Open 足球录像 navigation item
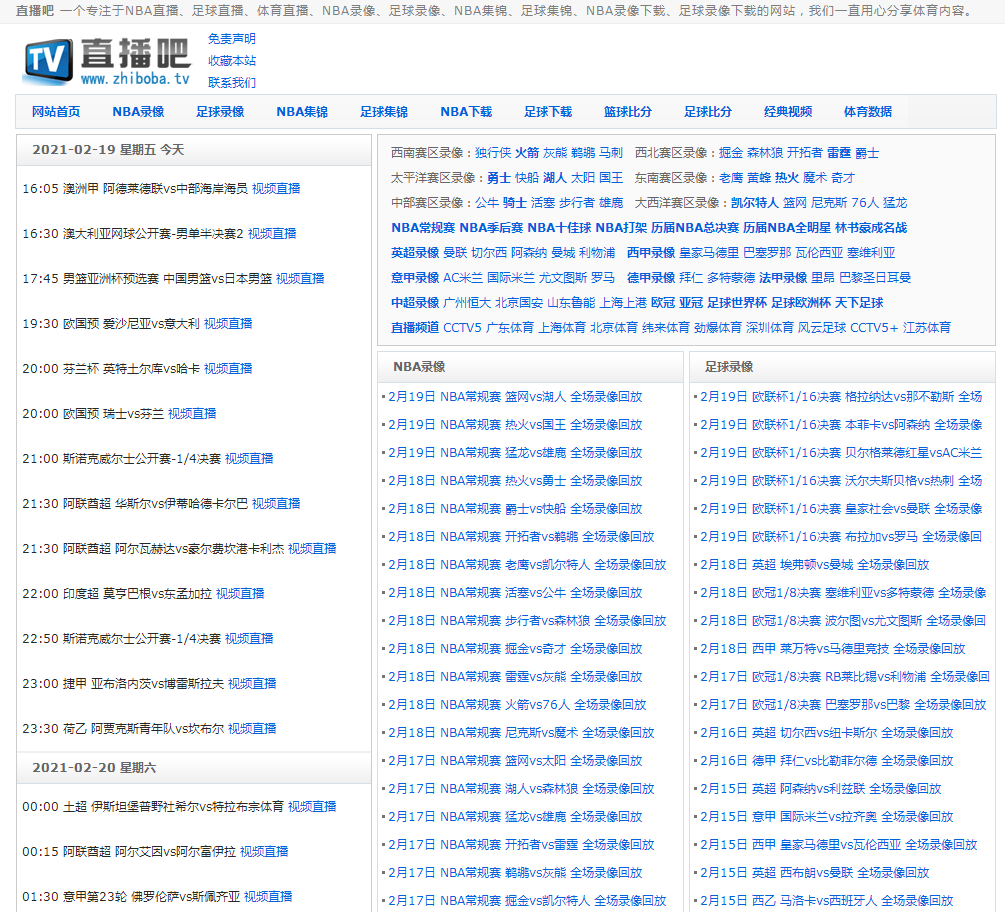This screenshot has width=1005, height=912. tap(220, 112)
